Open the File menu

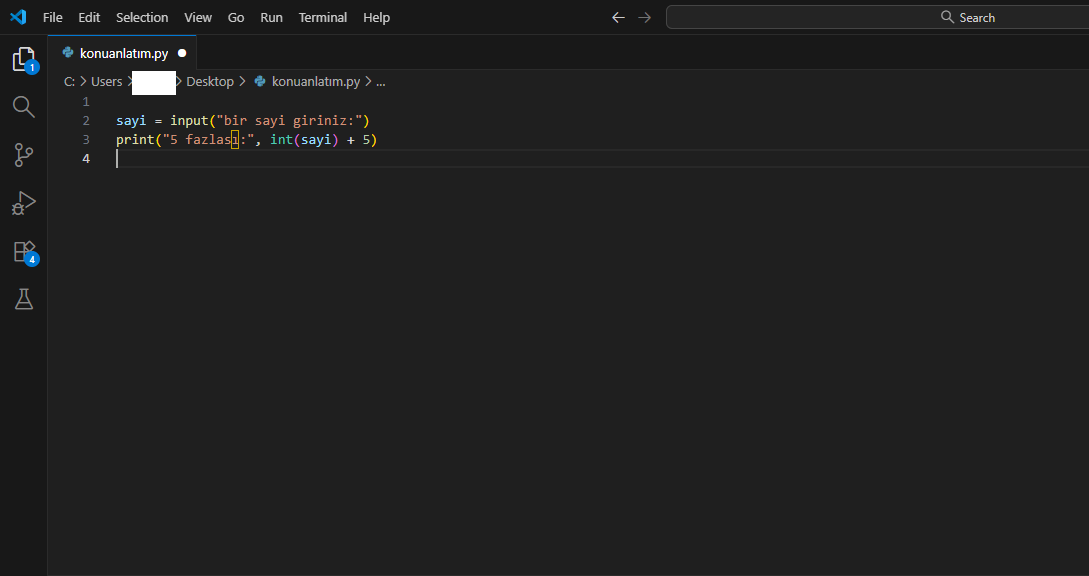52,17
